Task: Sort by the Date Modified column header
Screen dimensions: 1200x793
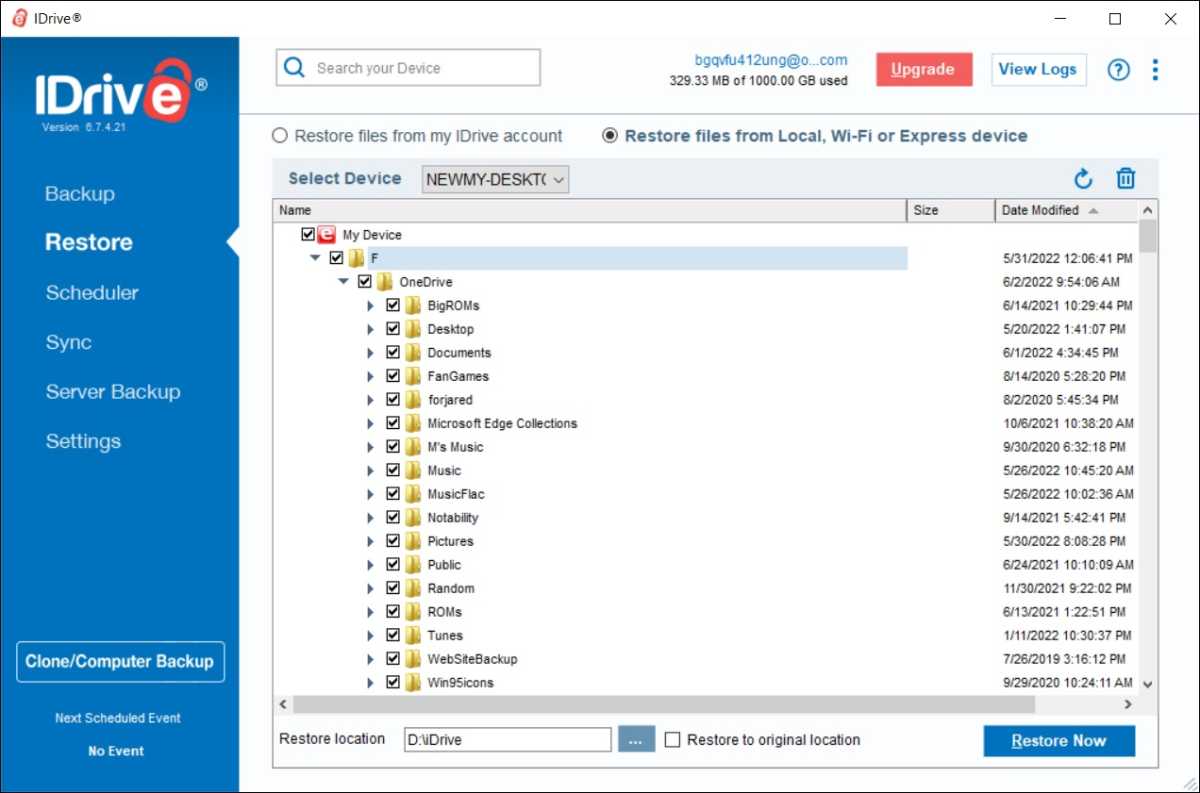Action: [1066, 210]
